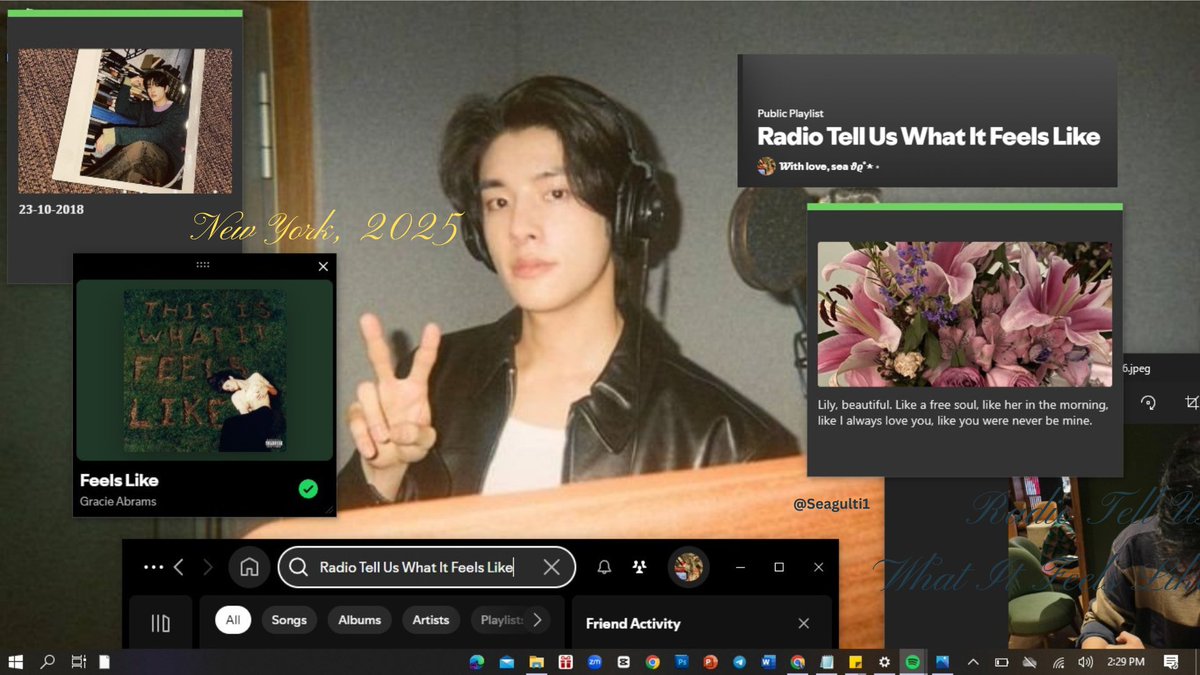Click the Feels Like album cover
This screenshot has height=675, width=1200.
pos(204,371)
